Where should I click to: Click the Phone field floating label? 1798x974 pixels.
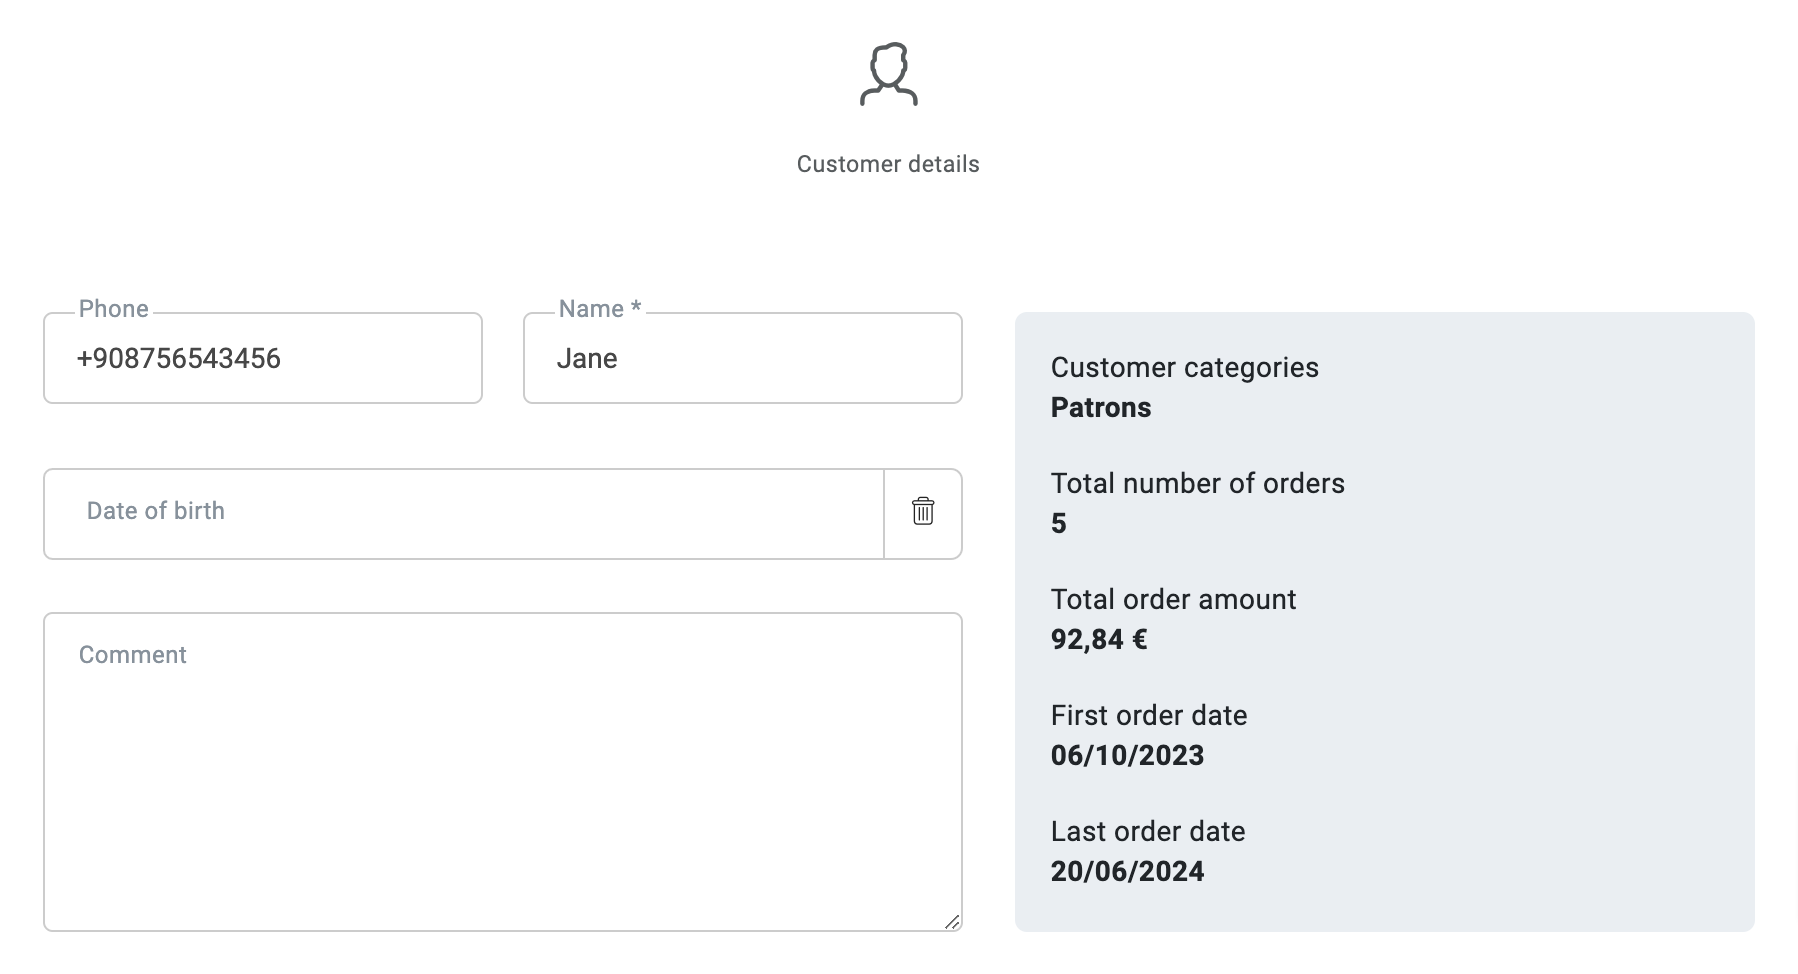click(113, 309)
